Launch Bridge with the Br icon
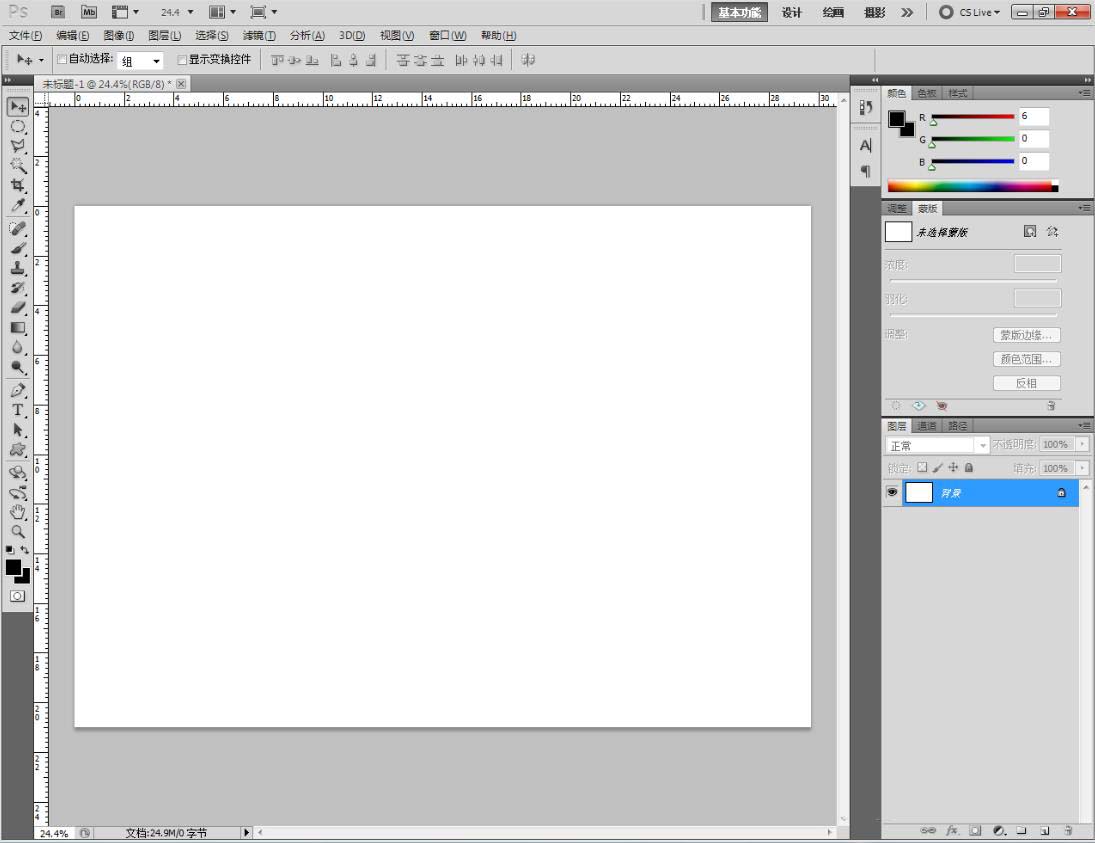The width and height of the screenshot is (1095, 843). tap(59, 12)
